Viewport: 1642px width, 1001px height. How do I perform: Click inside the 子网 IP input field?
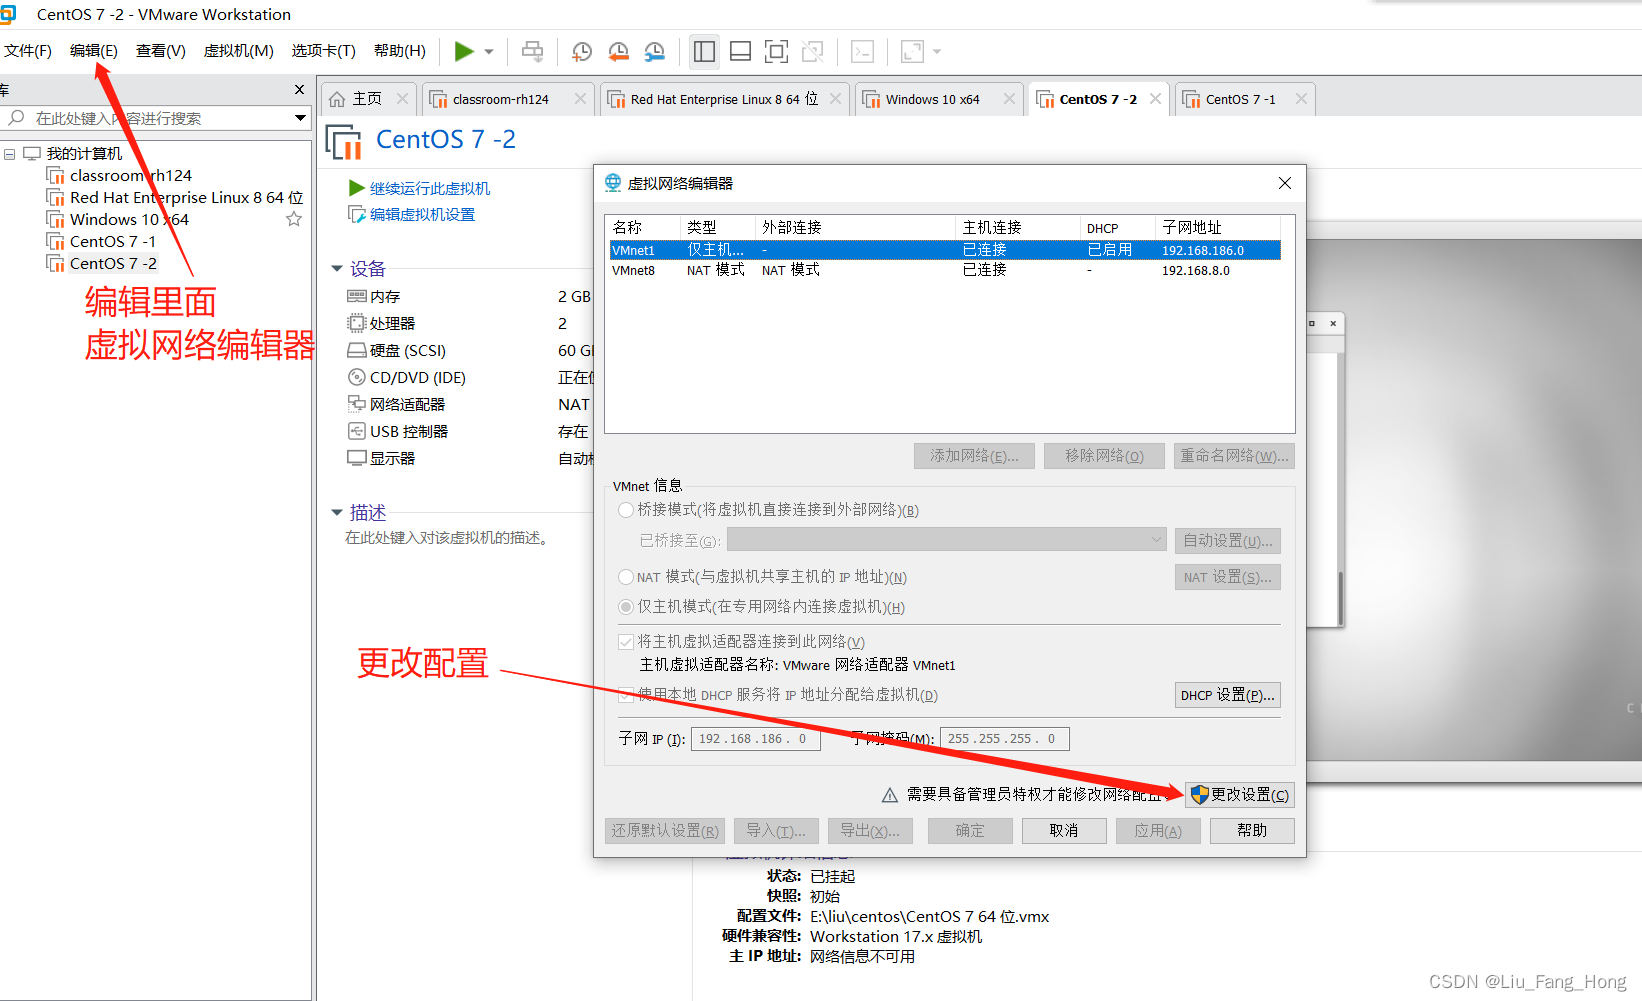coord(755,738)
